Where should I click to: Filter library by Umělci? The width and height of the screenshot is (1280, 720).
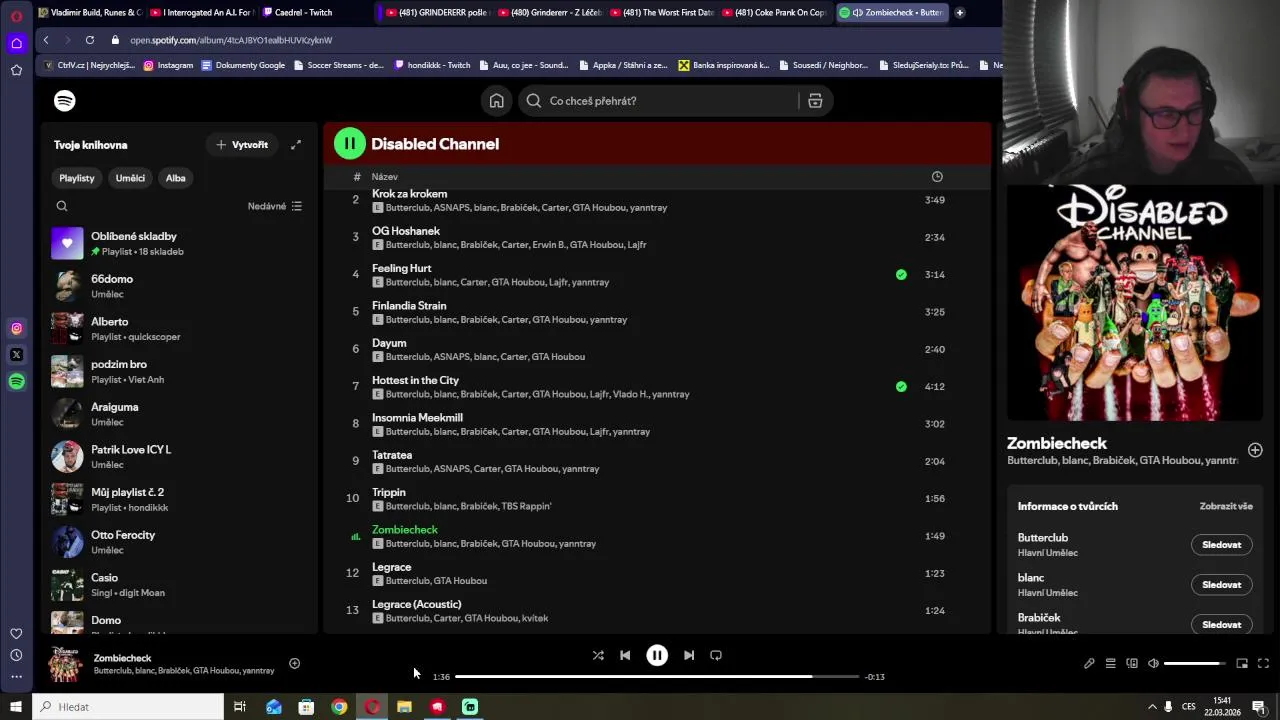pos(130,178)
